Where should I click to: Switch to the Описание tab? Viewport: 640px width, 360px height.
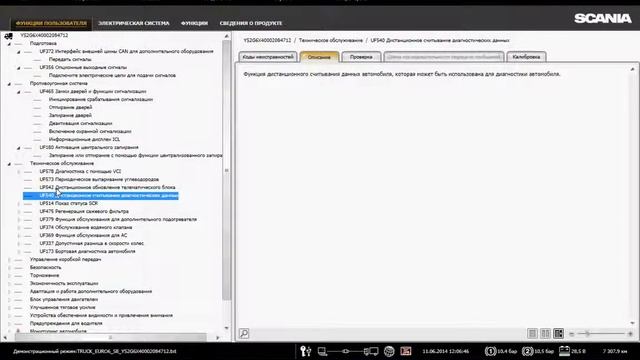point(319,57)
